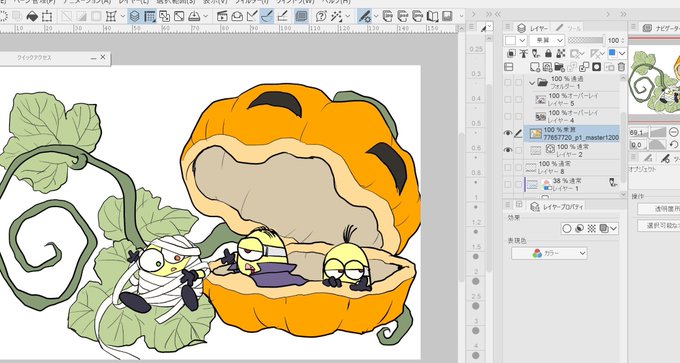Image resolution: width=680 pixels, height=363 pixels.
Task: Open the ウィンドウ(W) menu
Action: pyautogui.click(x=295, y=2)
